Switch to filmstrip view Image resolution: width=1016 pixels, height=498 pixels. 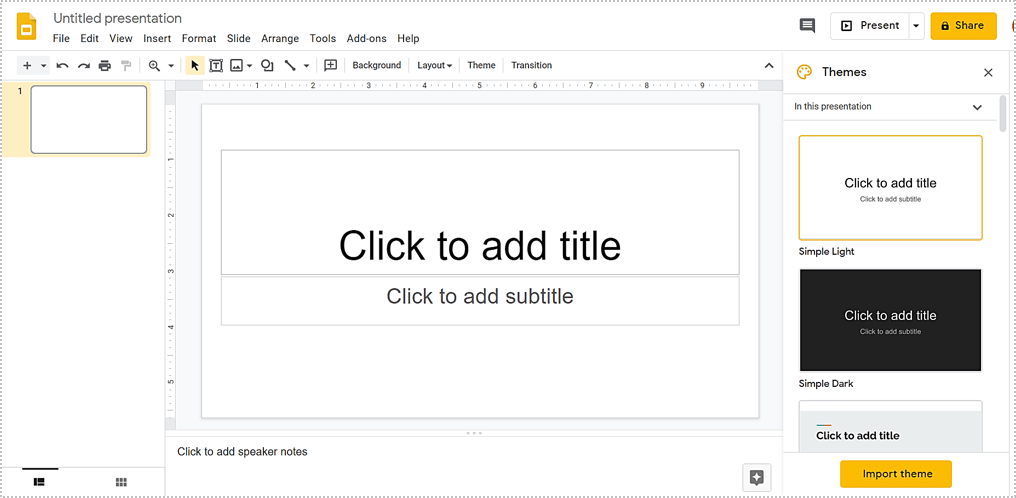pos(40,482)
